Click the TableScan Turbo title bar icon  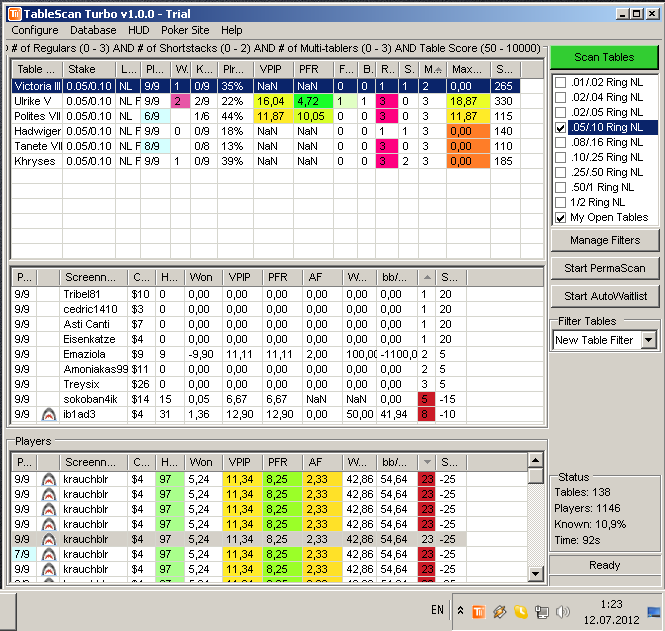pyautogui.click(x=14, y=14)
